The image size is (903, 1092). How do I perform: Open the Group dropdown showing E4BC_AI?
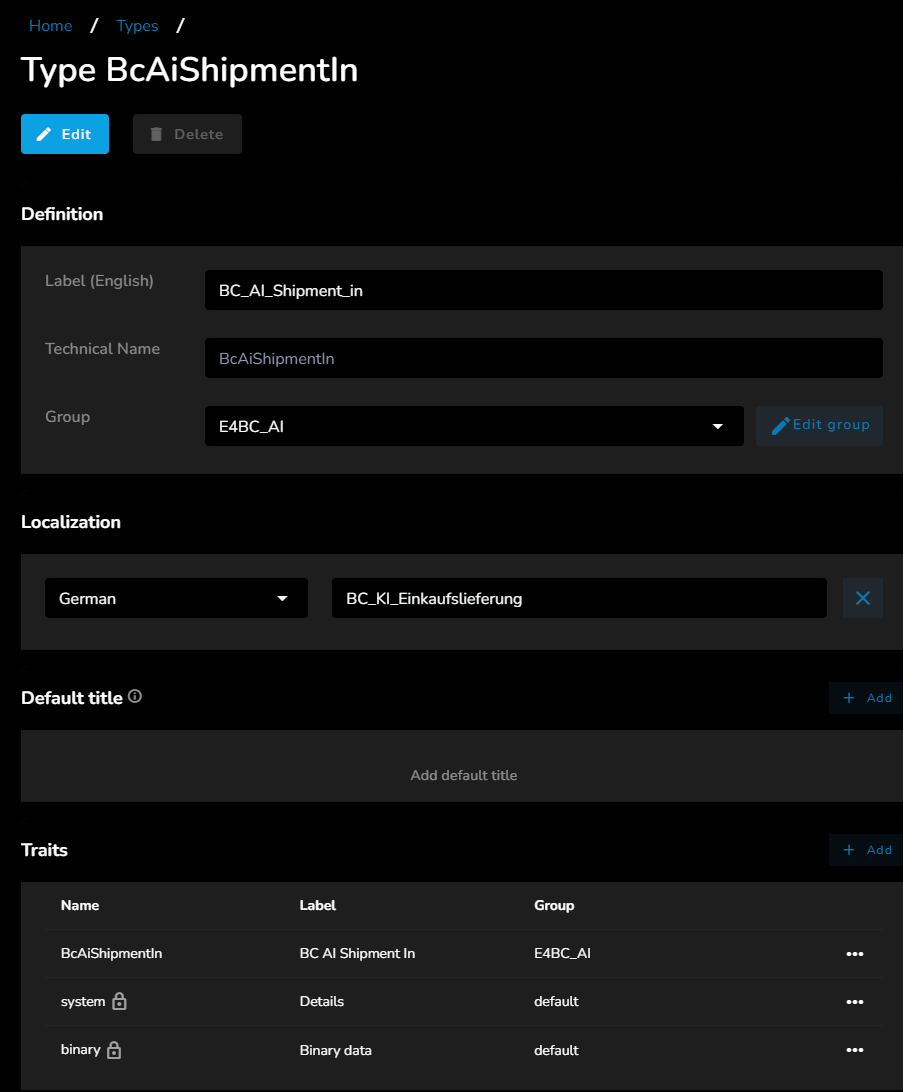point(474,426)
